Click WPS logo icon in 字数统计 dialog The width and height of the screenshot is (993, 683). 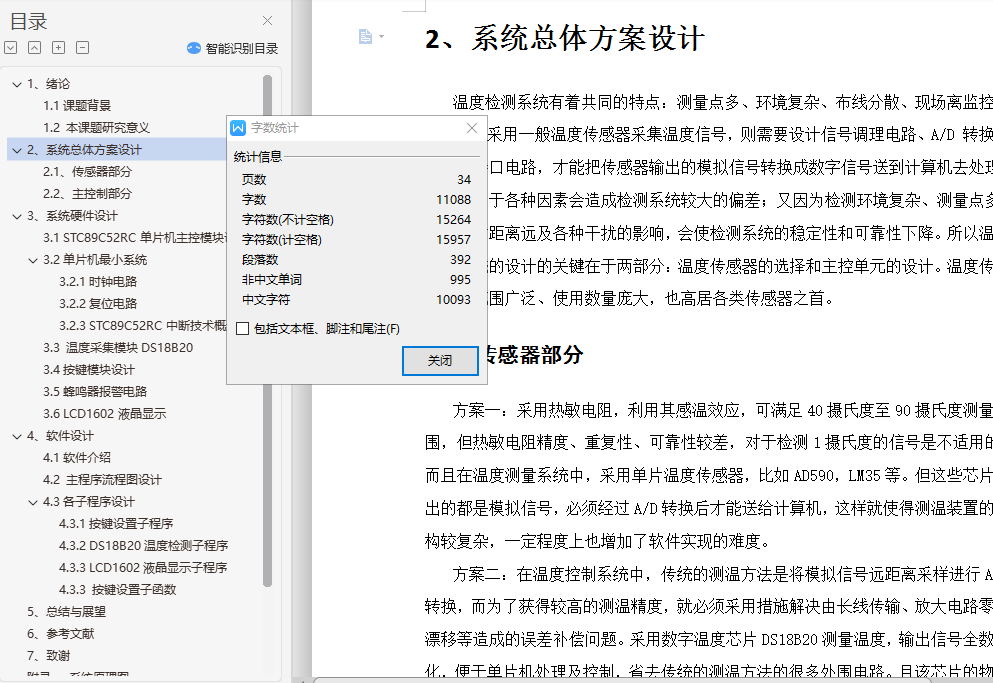tap(238, 128)
